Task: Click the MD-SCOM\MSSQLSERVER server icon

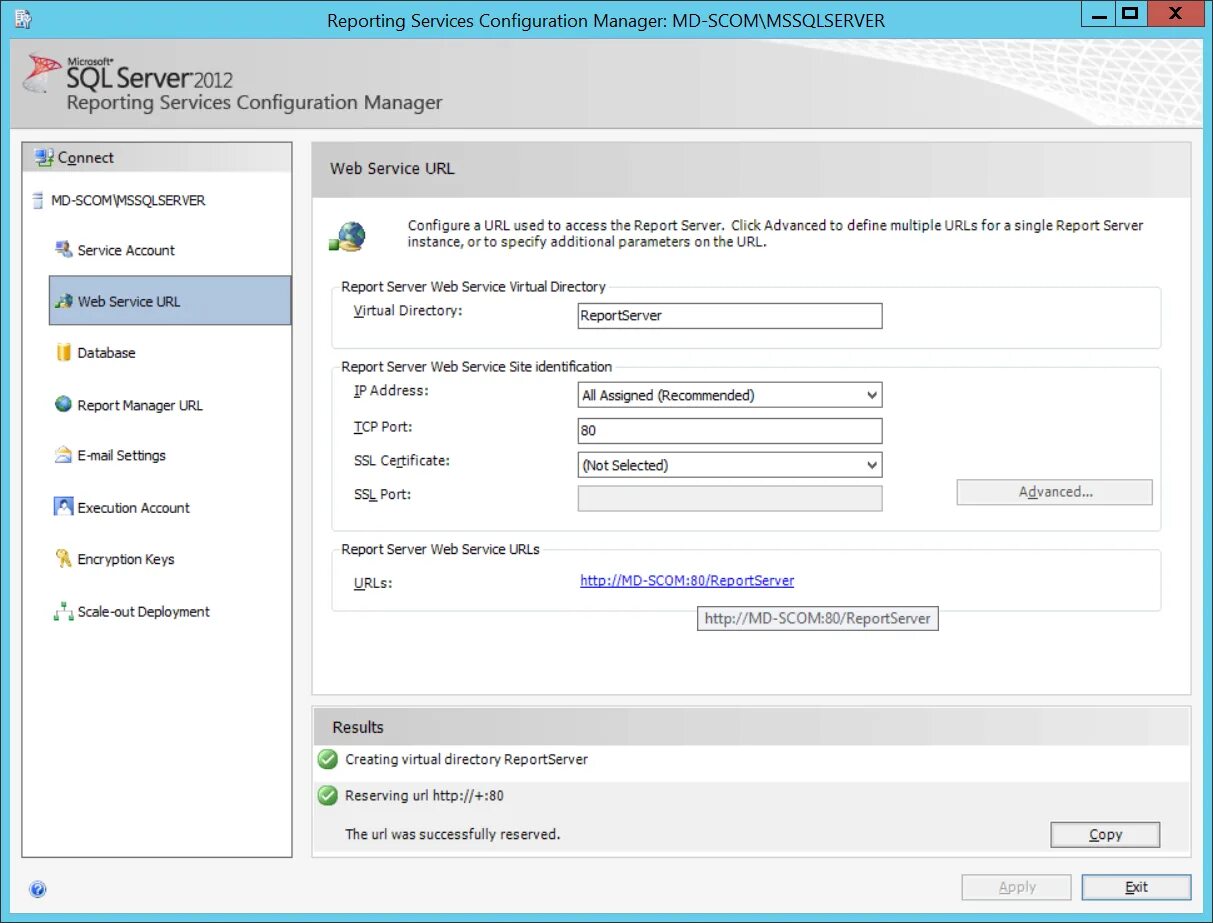Action: point(38,200)
